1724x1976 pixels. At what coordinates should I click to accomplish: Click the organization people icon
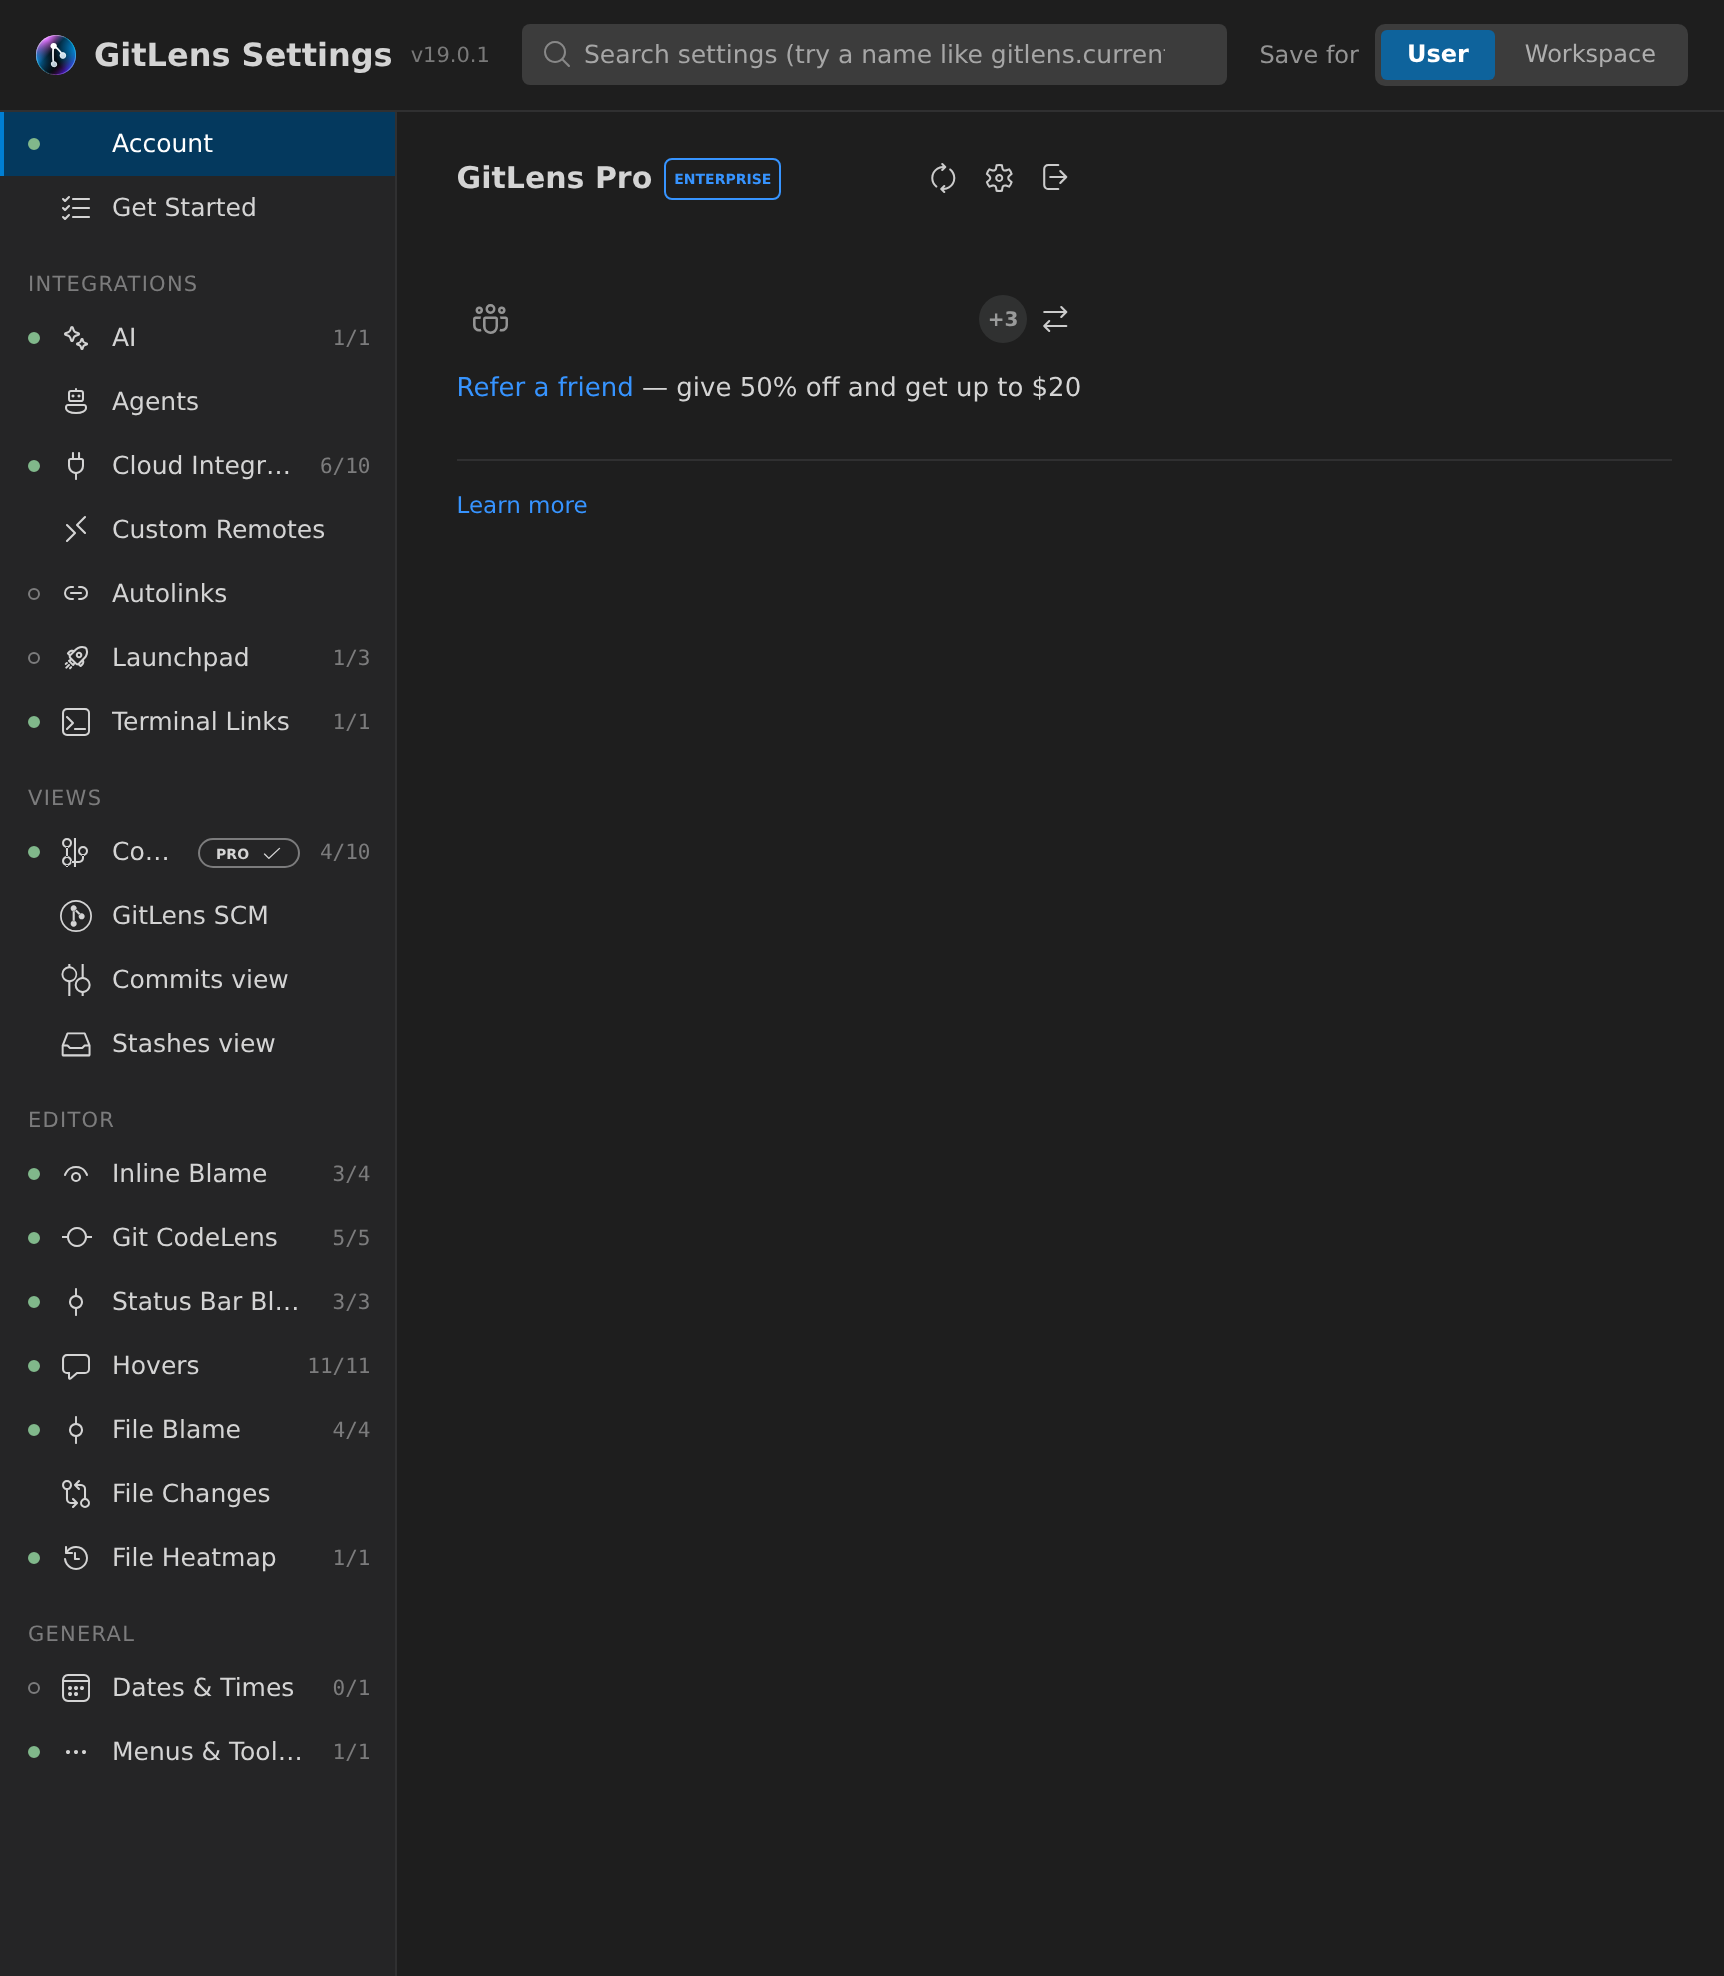[x=490, y=319]
